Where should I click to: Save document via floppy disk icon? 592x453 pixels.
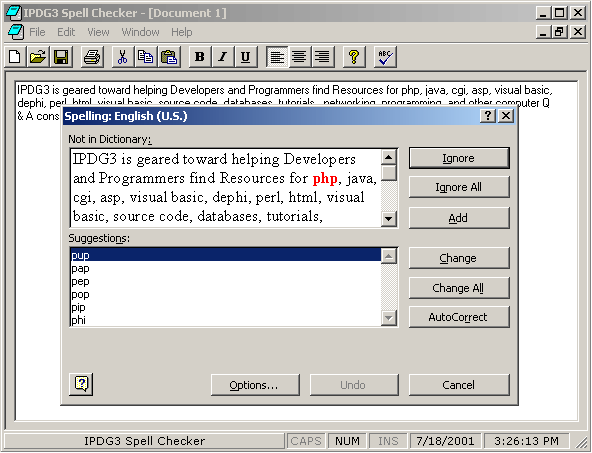click(61, 57)
